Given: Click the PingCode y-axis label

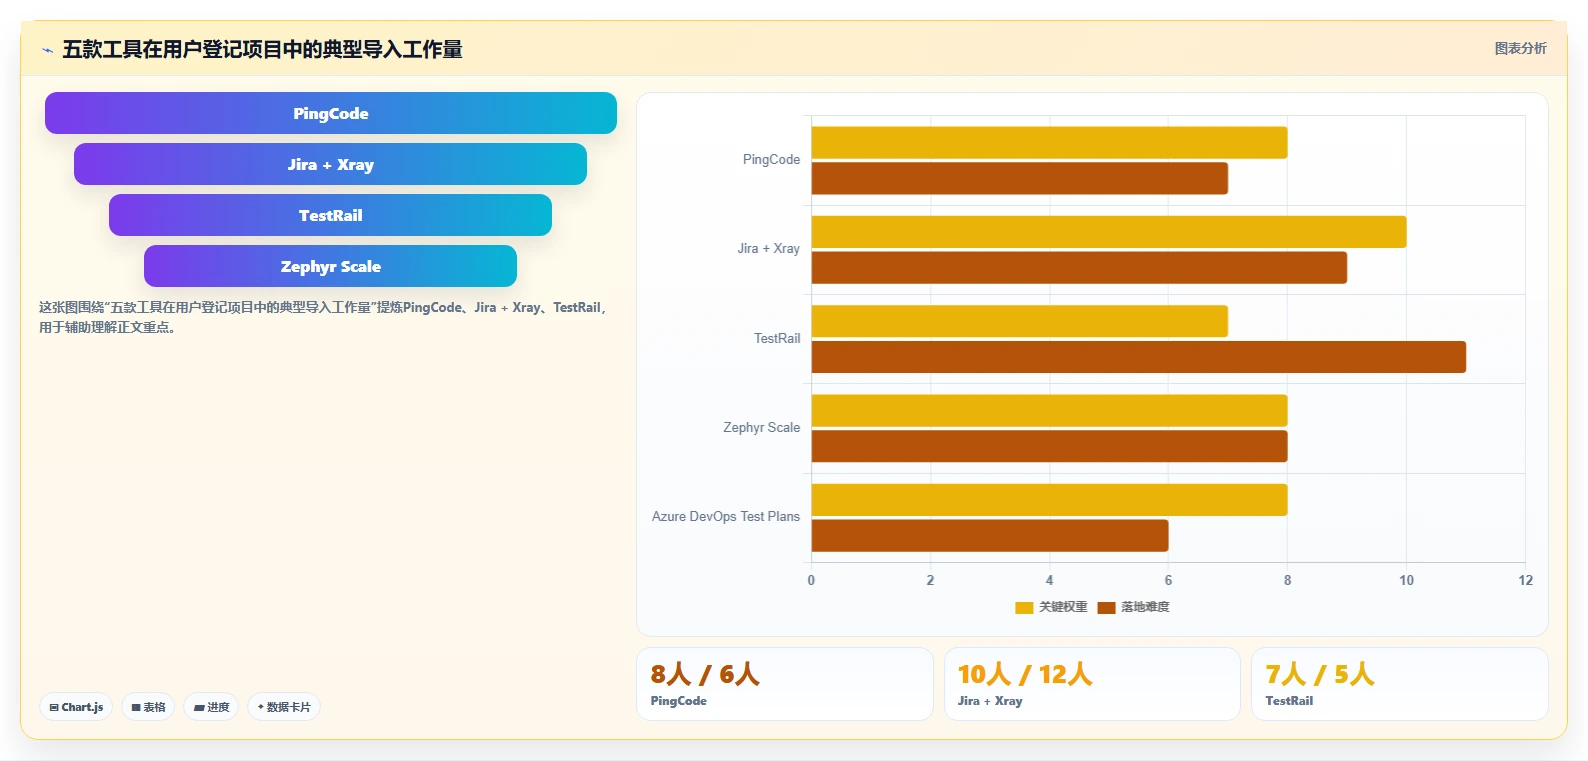Looking at the screenshot, I should tap(771, 160).
